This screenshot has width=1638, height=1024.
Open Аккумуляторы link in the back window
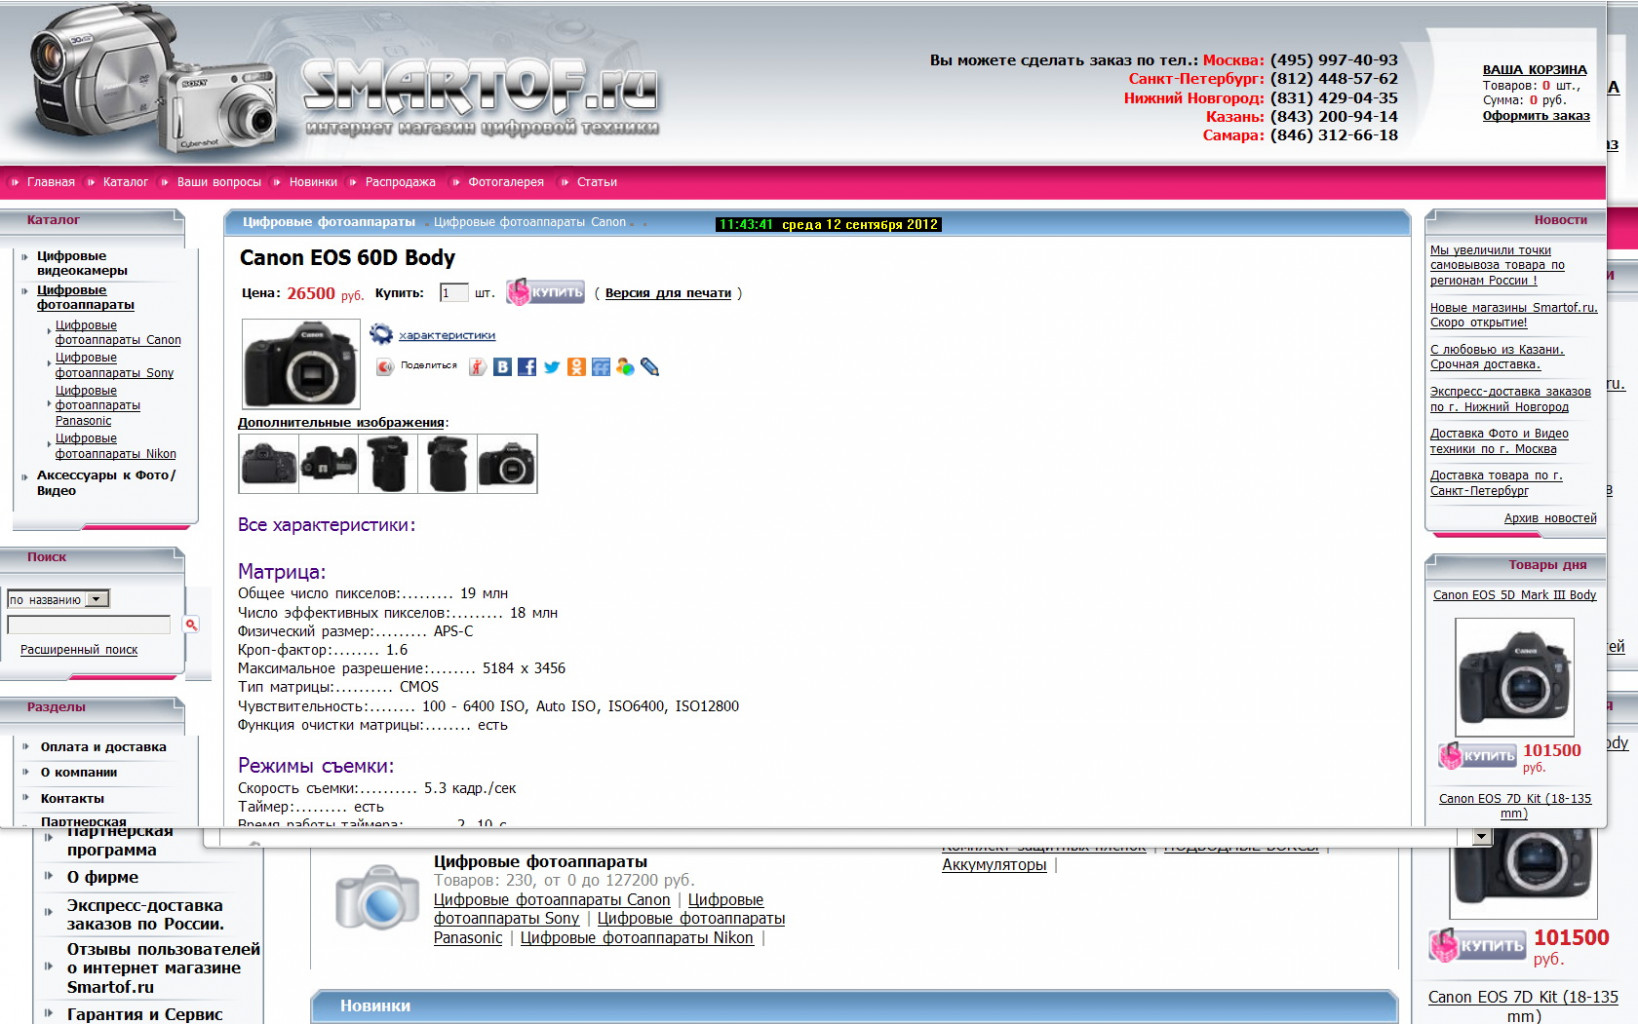[994, 865]
